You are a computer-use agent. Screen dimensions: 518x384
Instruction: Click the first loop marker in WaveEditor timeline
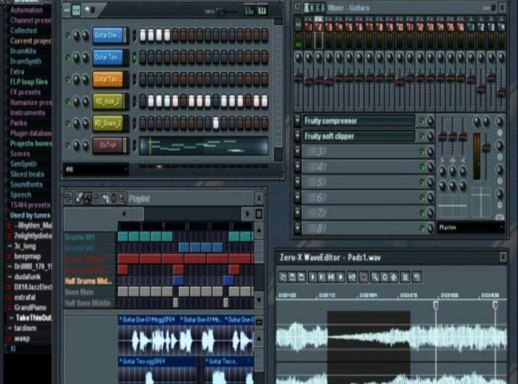pos(436,305)
